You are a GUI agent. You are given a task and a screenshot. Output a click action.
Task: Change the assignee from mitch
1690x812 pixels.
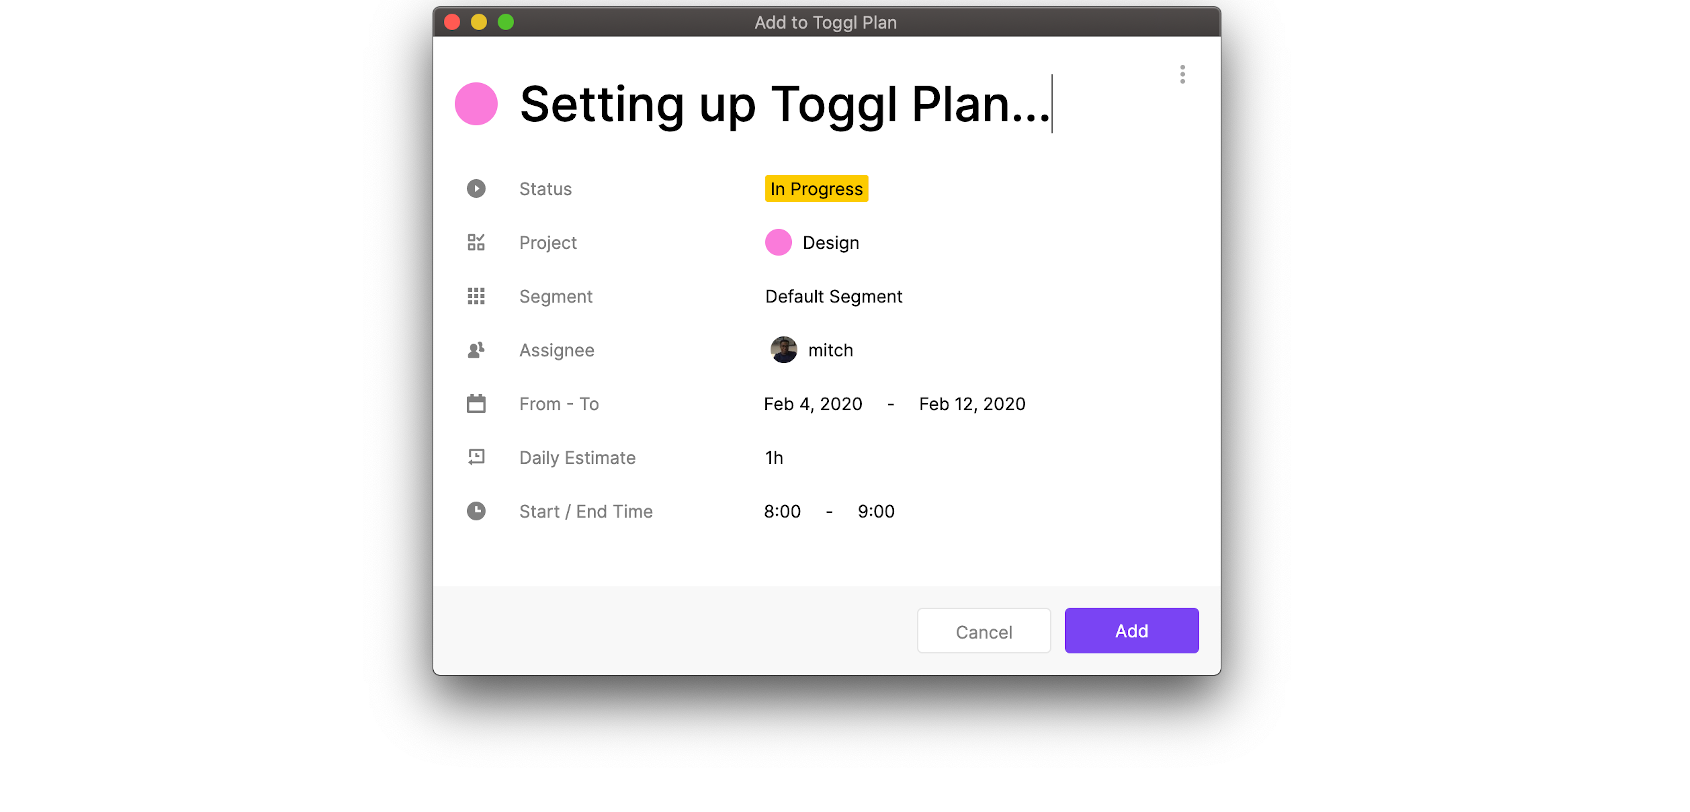pos(831,350)
